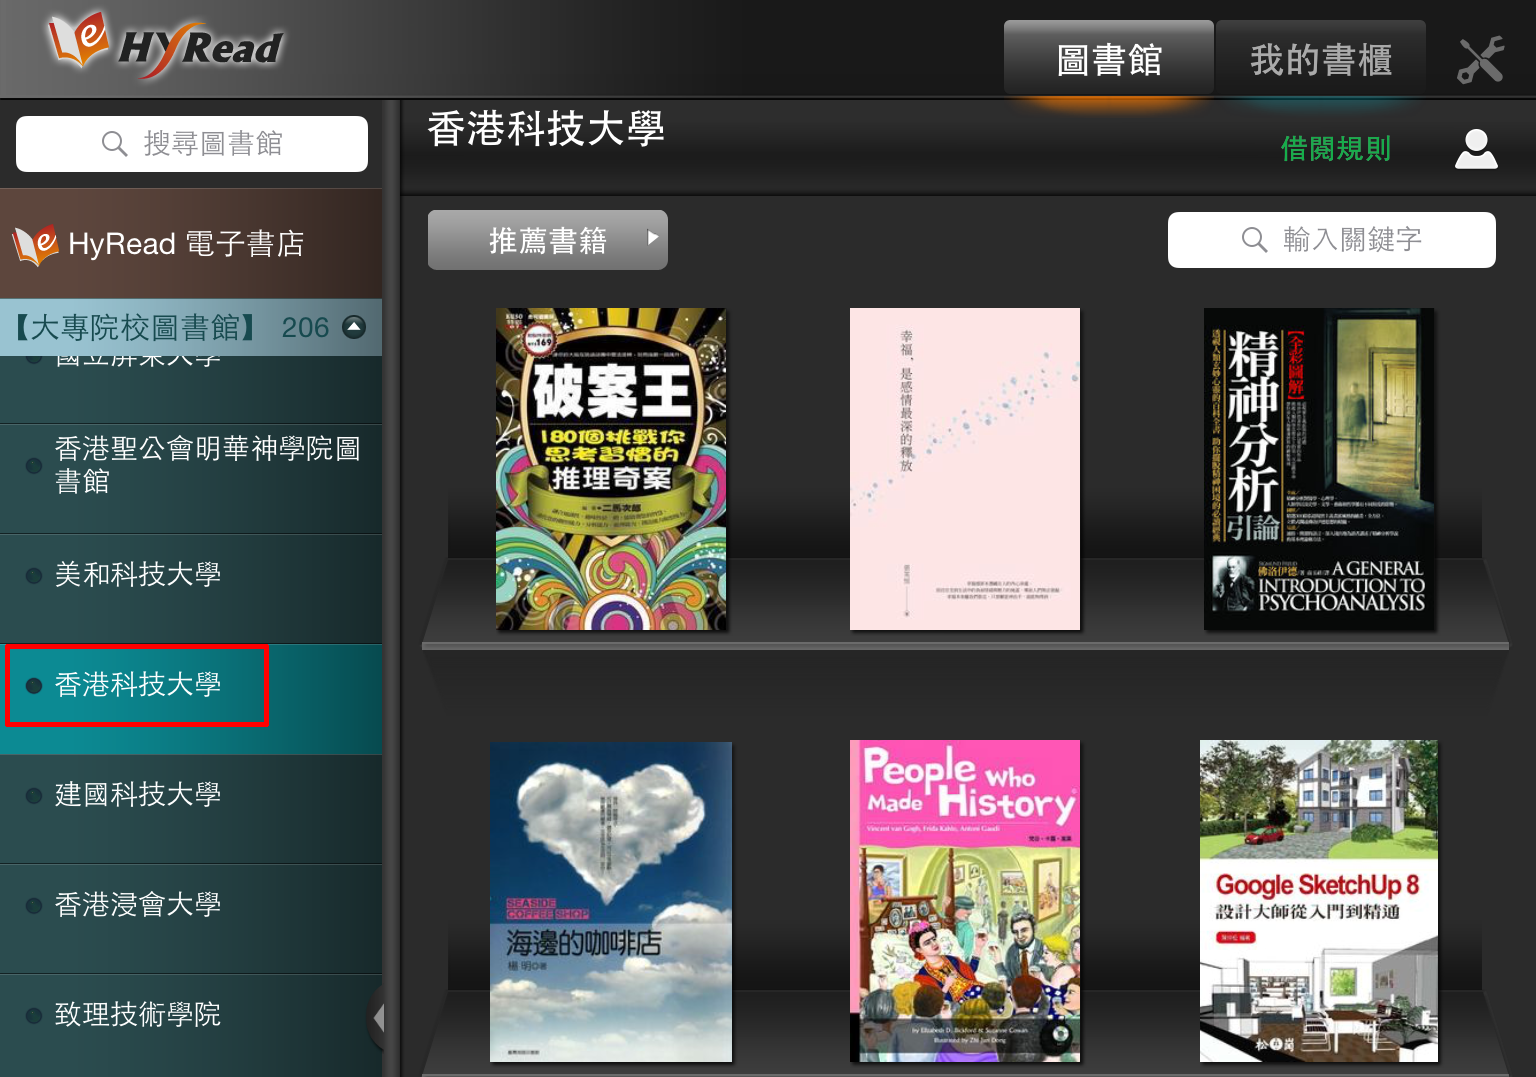The width and height of the screenshot is (1536, 1077).
Task: Select 建國科技大學 from the library list
Action: pyautogui.click(x=137, y=794)
